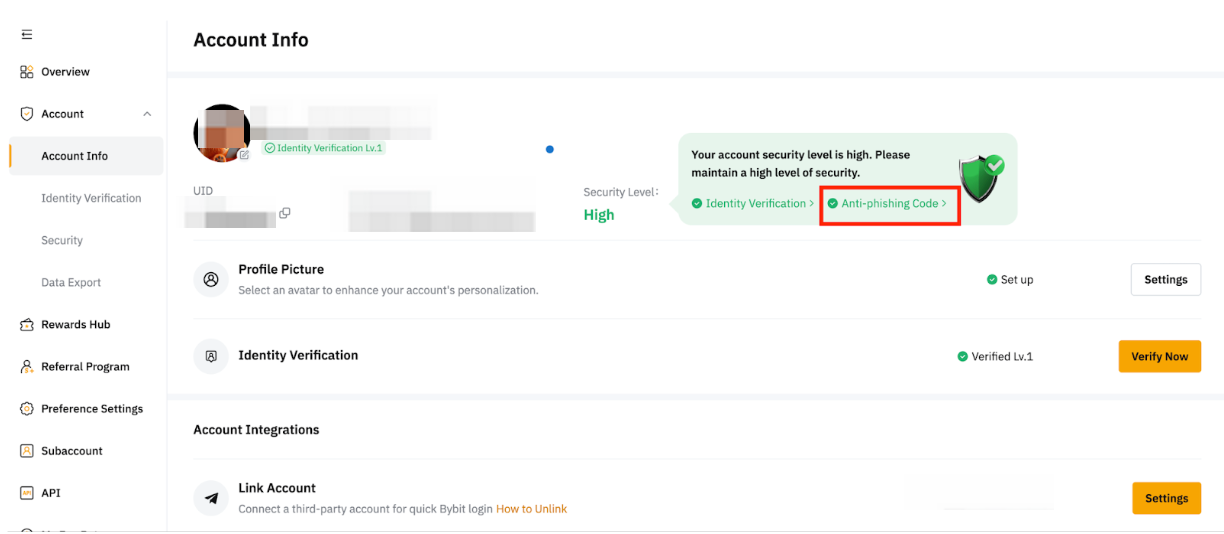Click the Overview grid icon

27,72
